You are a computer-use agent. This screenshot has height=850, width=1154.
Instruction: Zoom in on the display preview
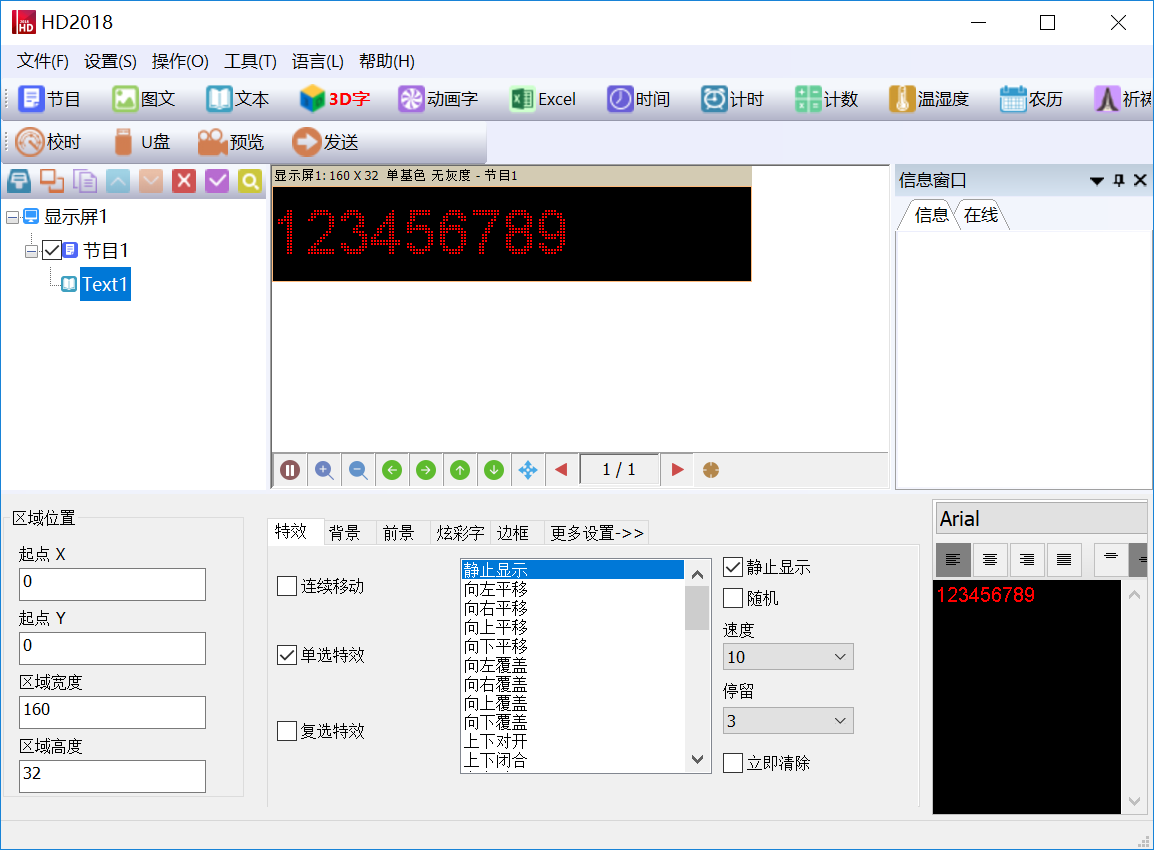324,470
